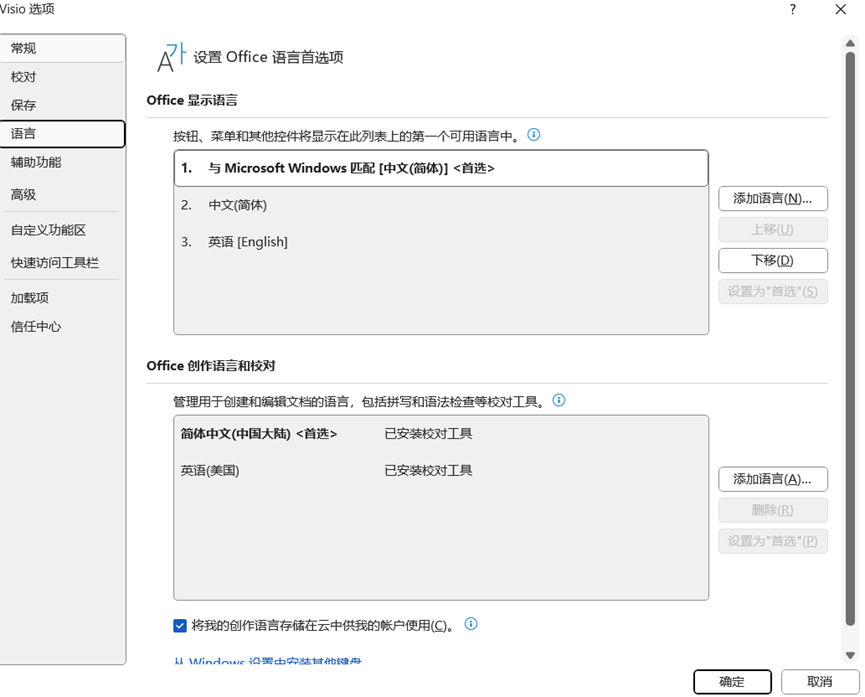Click the 上移(U) button
The width and height of the screenshot is (865, 697).
(772, 230)
